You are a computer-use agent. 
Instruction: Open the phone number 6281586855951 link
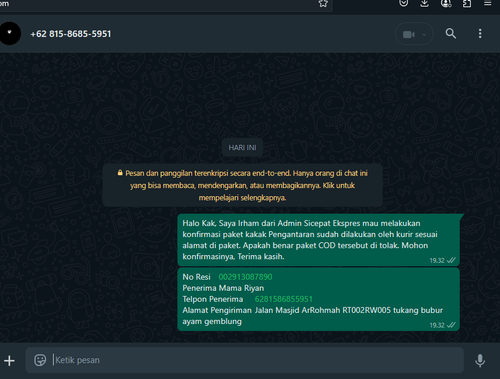click(x=284, y=299)
